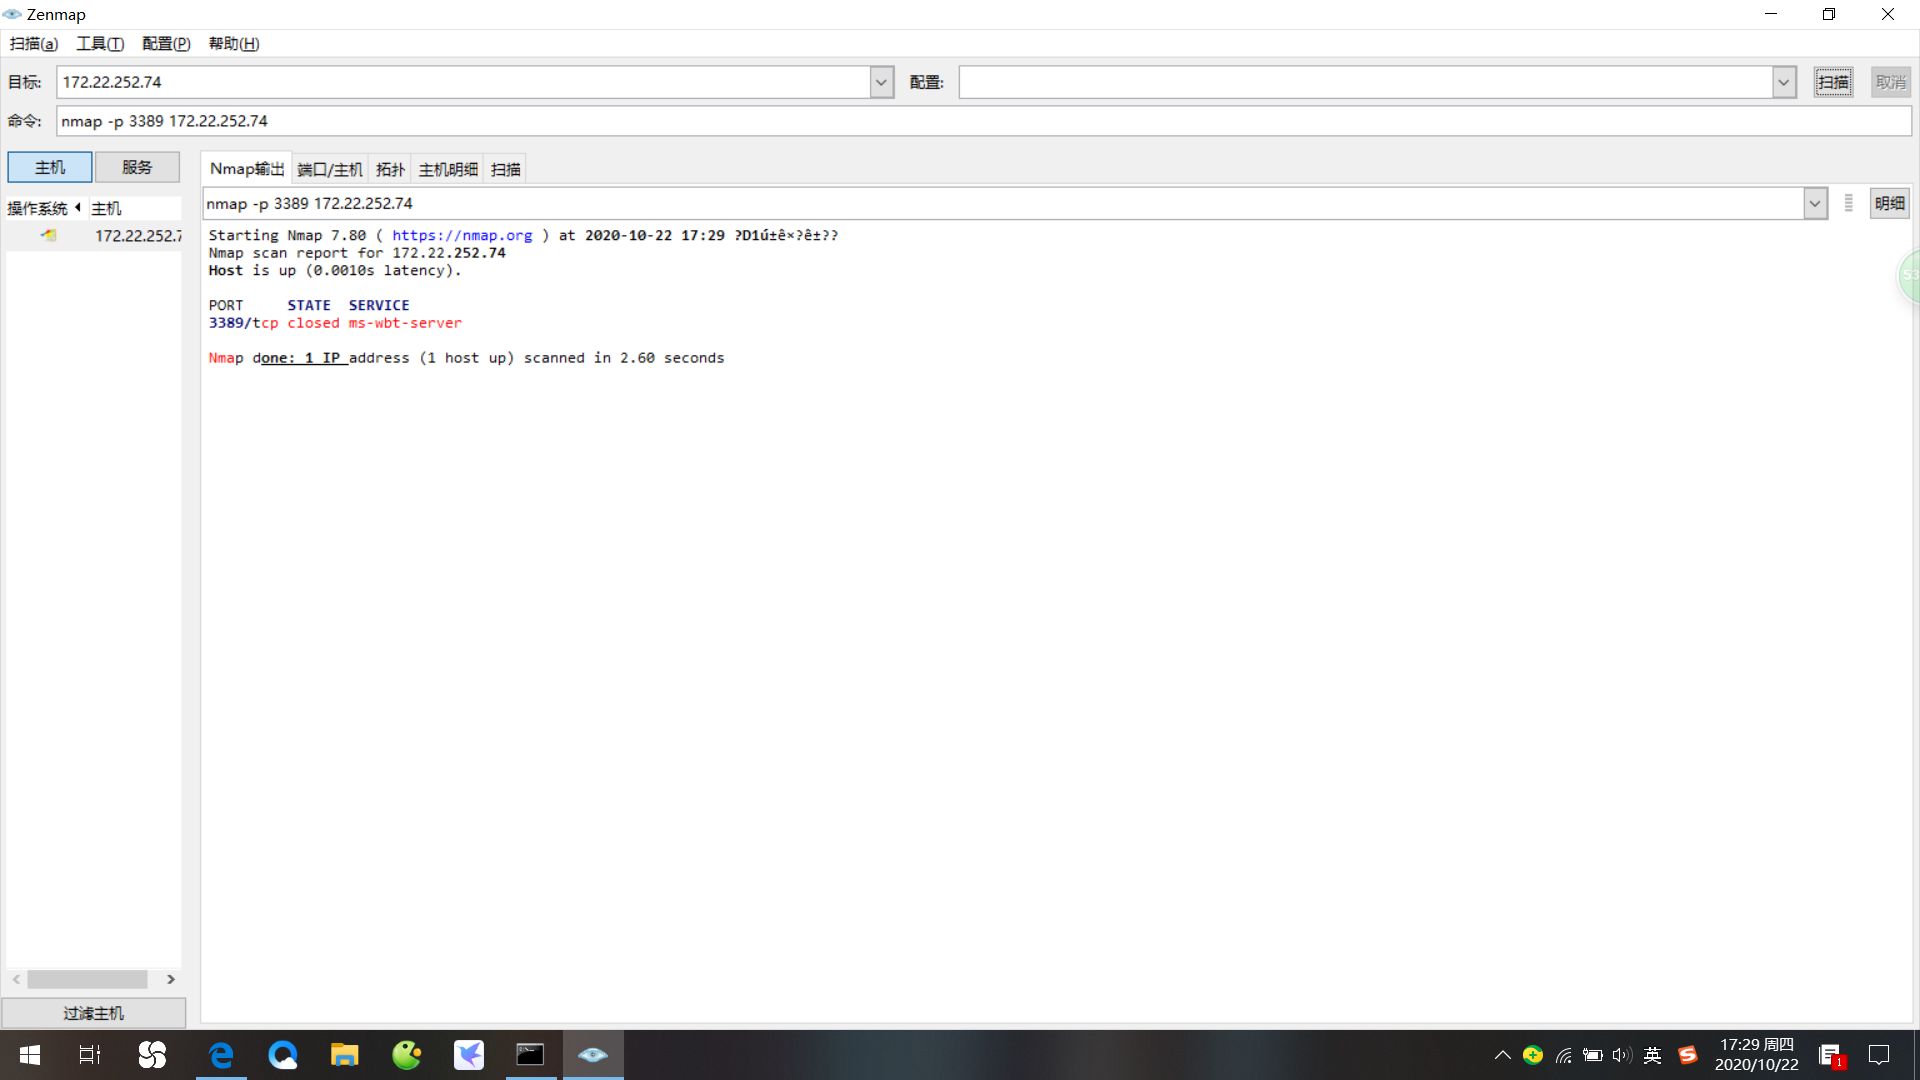Viewport: 1920px width, 1080px height.
Task: Switch to the command prompt taskbar window
Action: 530,1055
